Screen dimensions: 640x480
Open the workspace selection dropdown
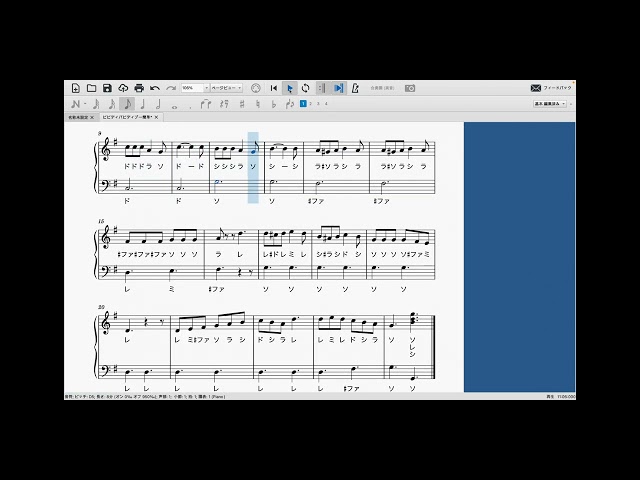(550, 104)
